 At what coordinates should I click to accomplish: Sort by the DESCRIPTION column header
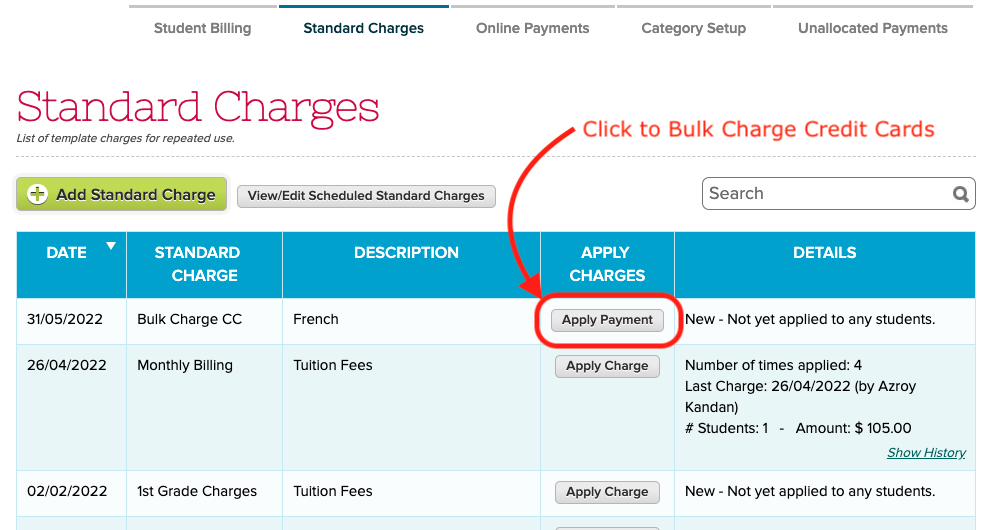pos(406,253)
